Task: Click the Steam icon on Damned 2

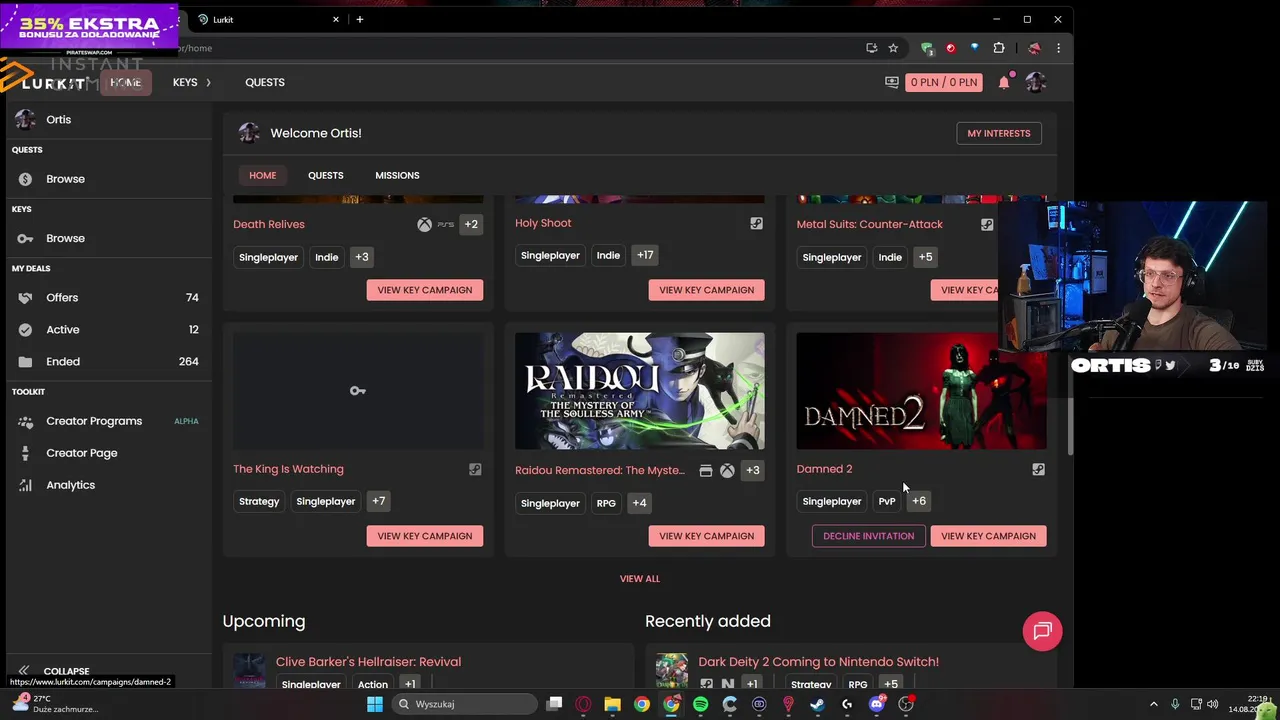Action: coord(1038,469)
